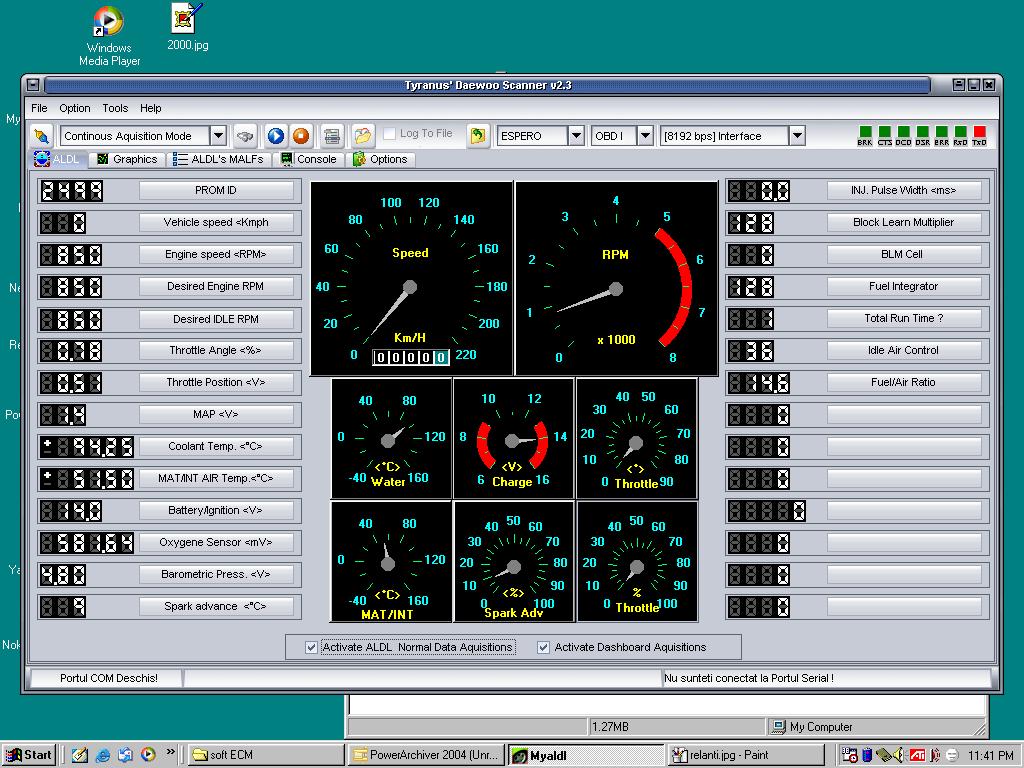Image resolution: width=1024 pixels, height=768 pixels.
Task: Click the open folder toolbar icon
Action: (362, 136)
